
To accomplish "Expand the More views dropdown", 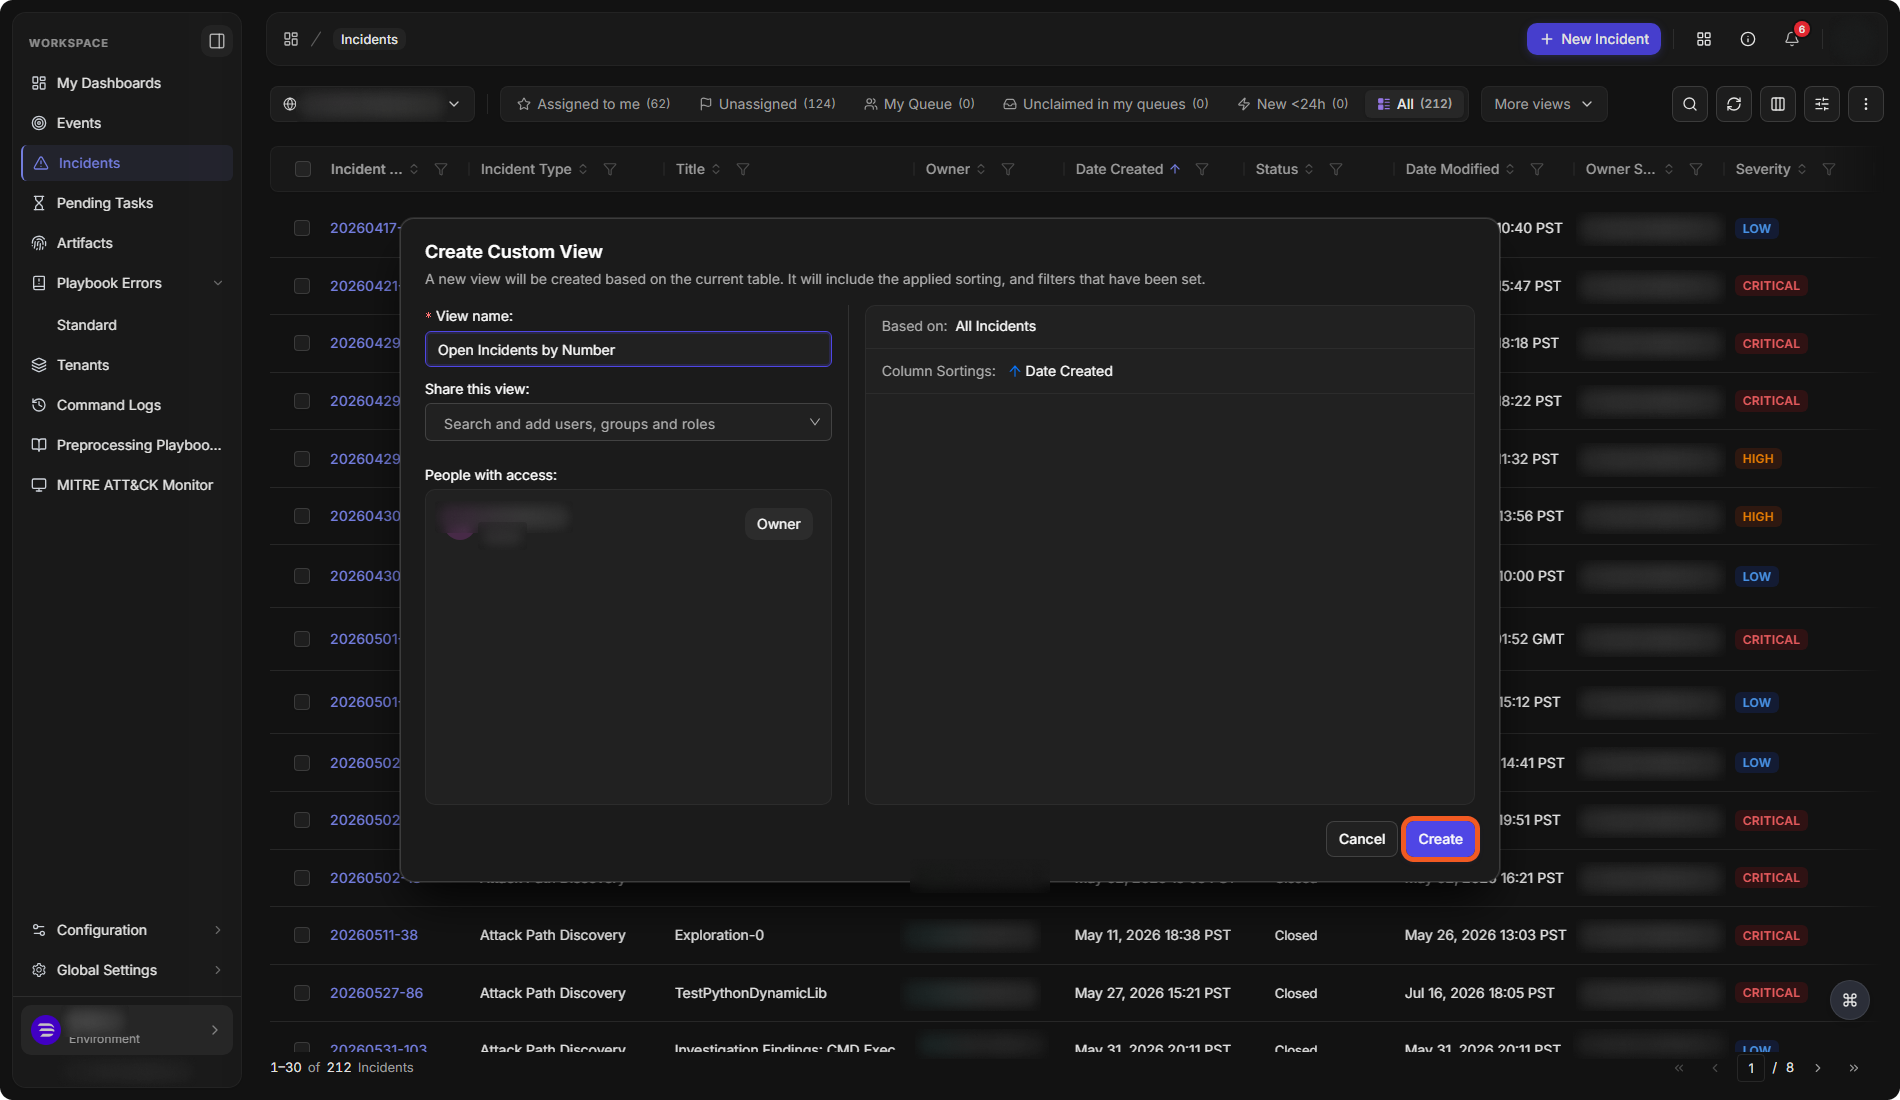I will 1543,104.
